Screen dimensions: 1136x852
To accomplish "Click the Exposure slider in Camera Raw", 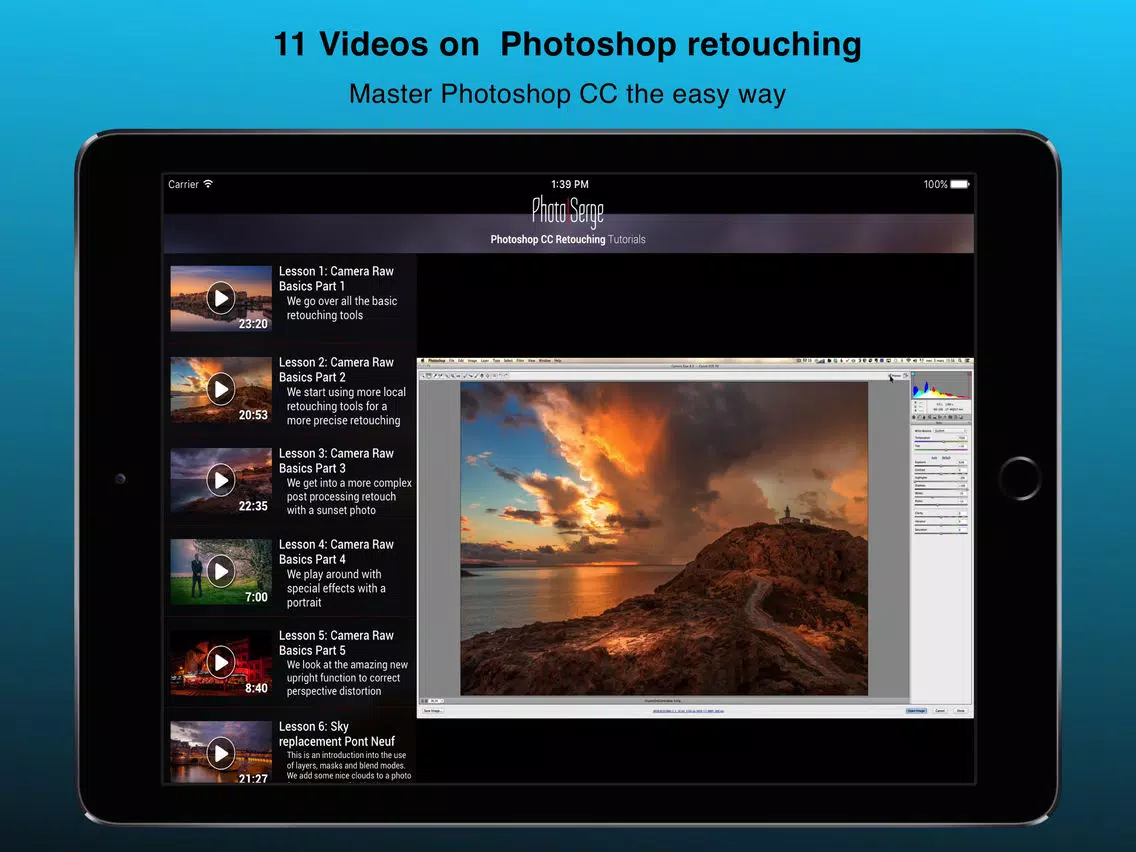I will point(940,464).
